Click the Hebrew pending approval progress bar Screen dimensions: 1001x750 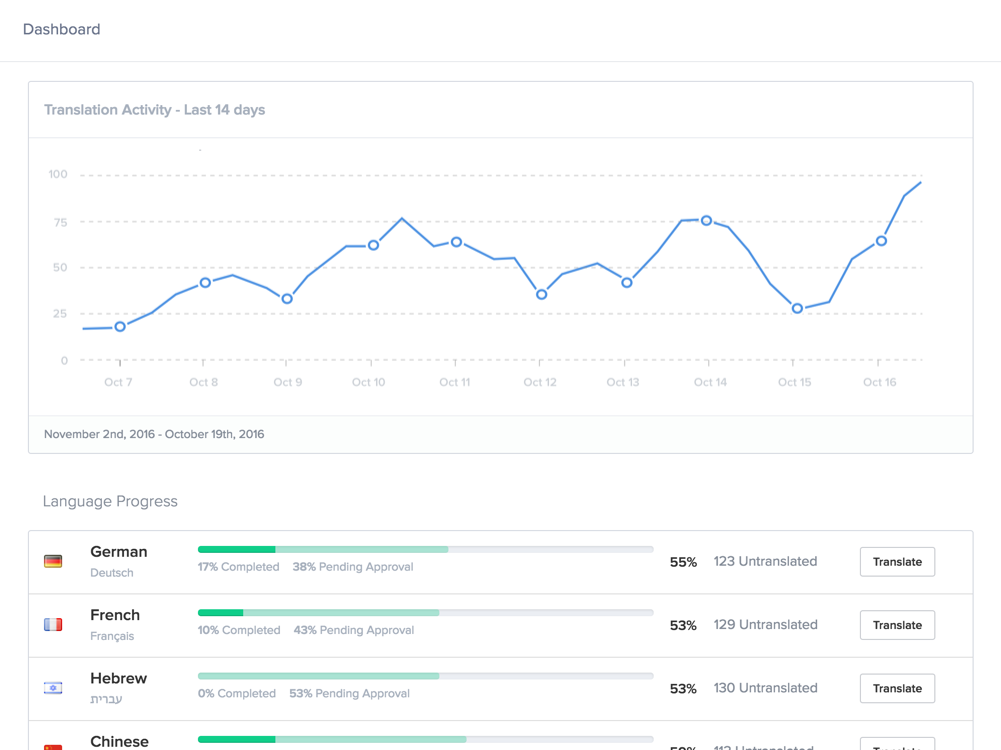tap(319, 676)
